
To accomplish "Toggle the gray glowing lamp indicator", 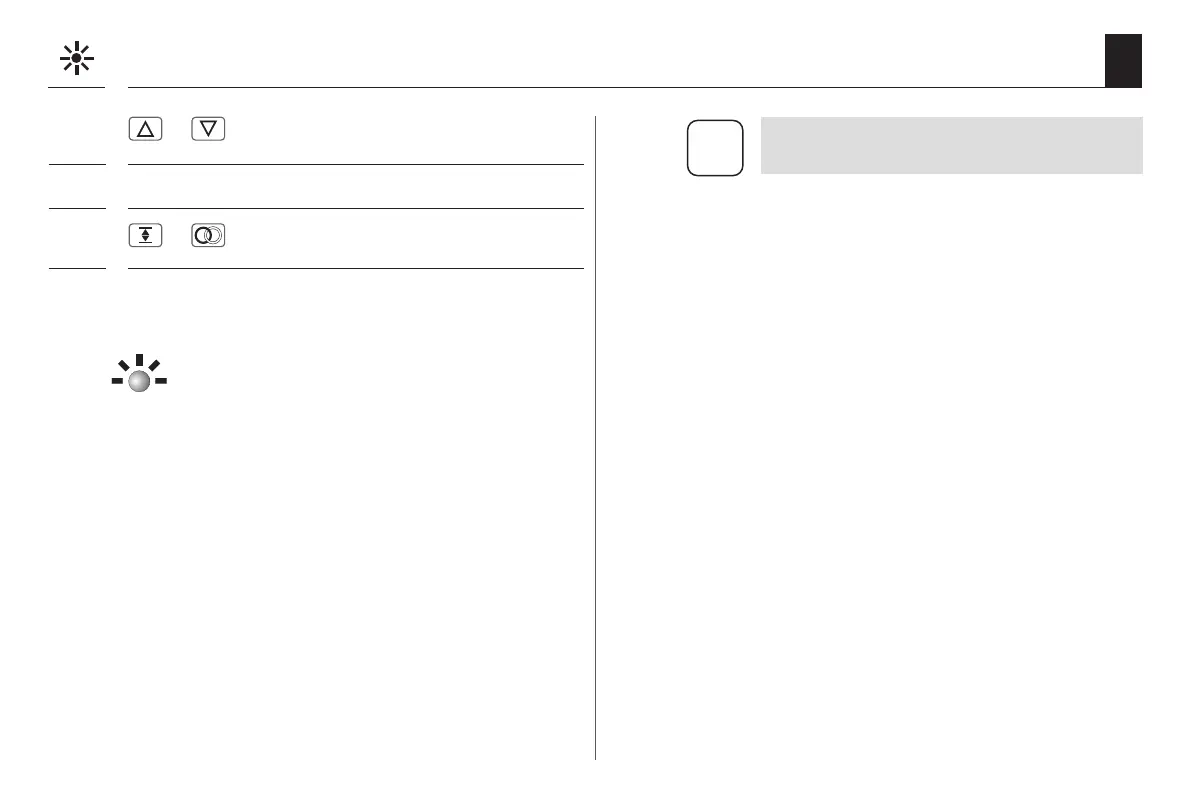I will tap(139, 378).
